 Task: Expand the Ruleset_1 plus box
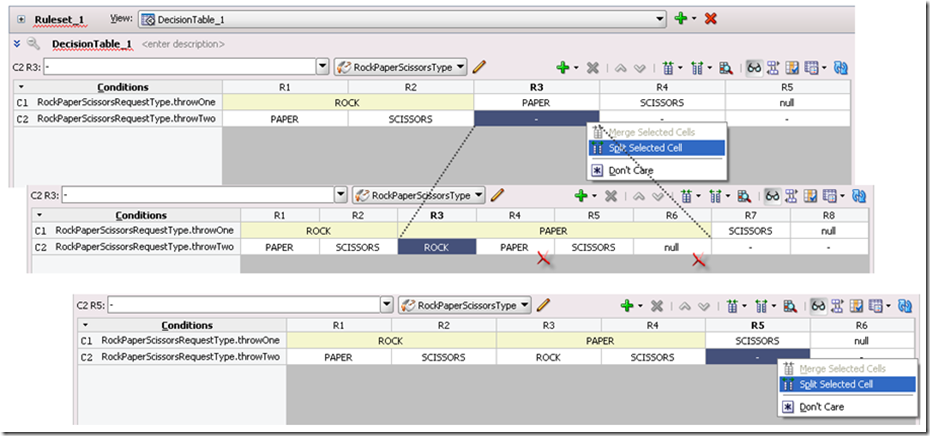(21, 19)
